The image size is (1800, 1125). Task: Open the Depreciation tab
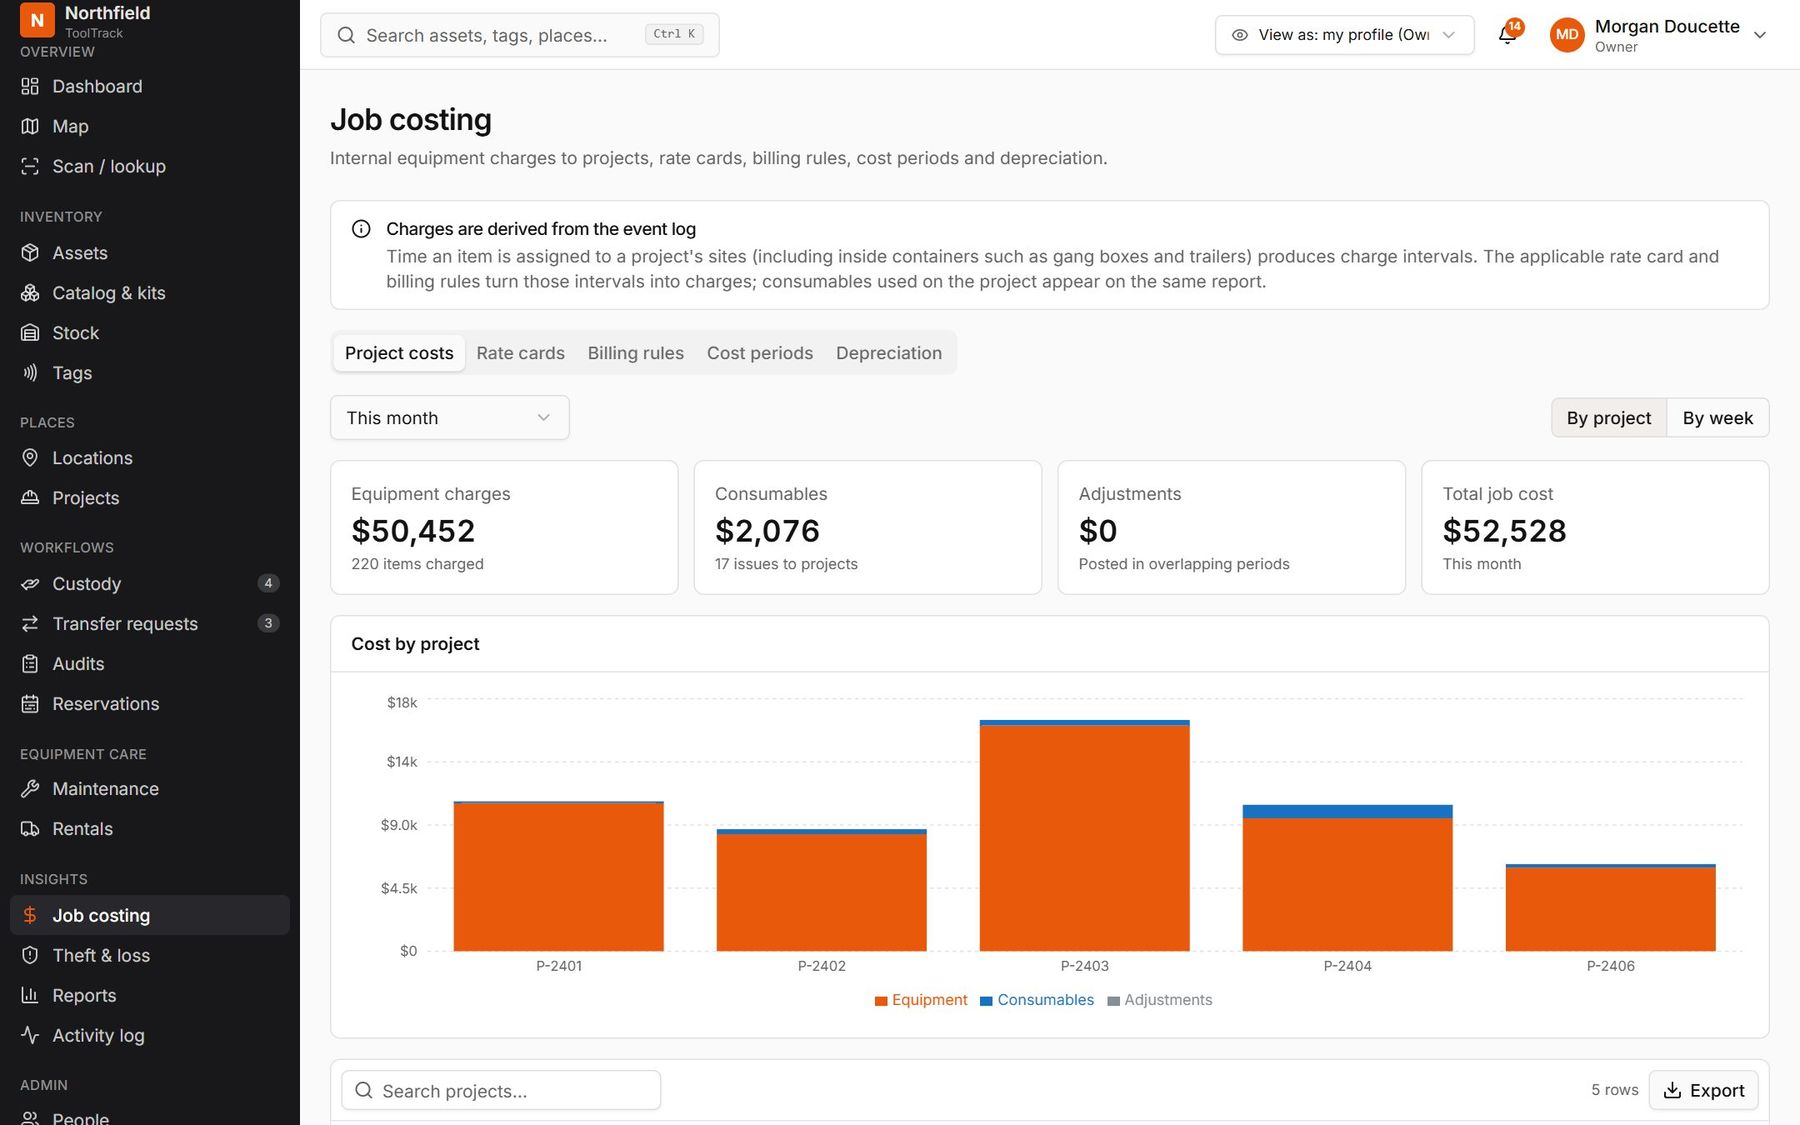click(x=888, y=353)
